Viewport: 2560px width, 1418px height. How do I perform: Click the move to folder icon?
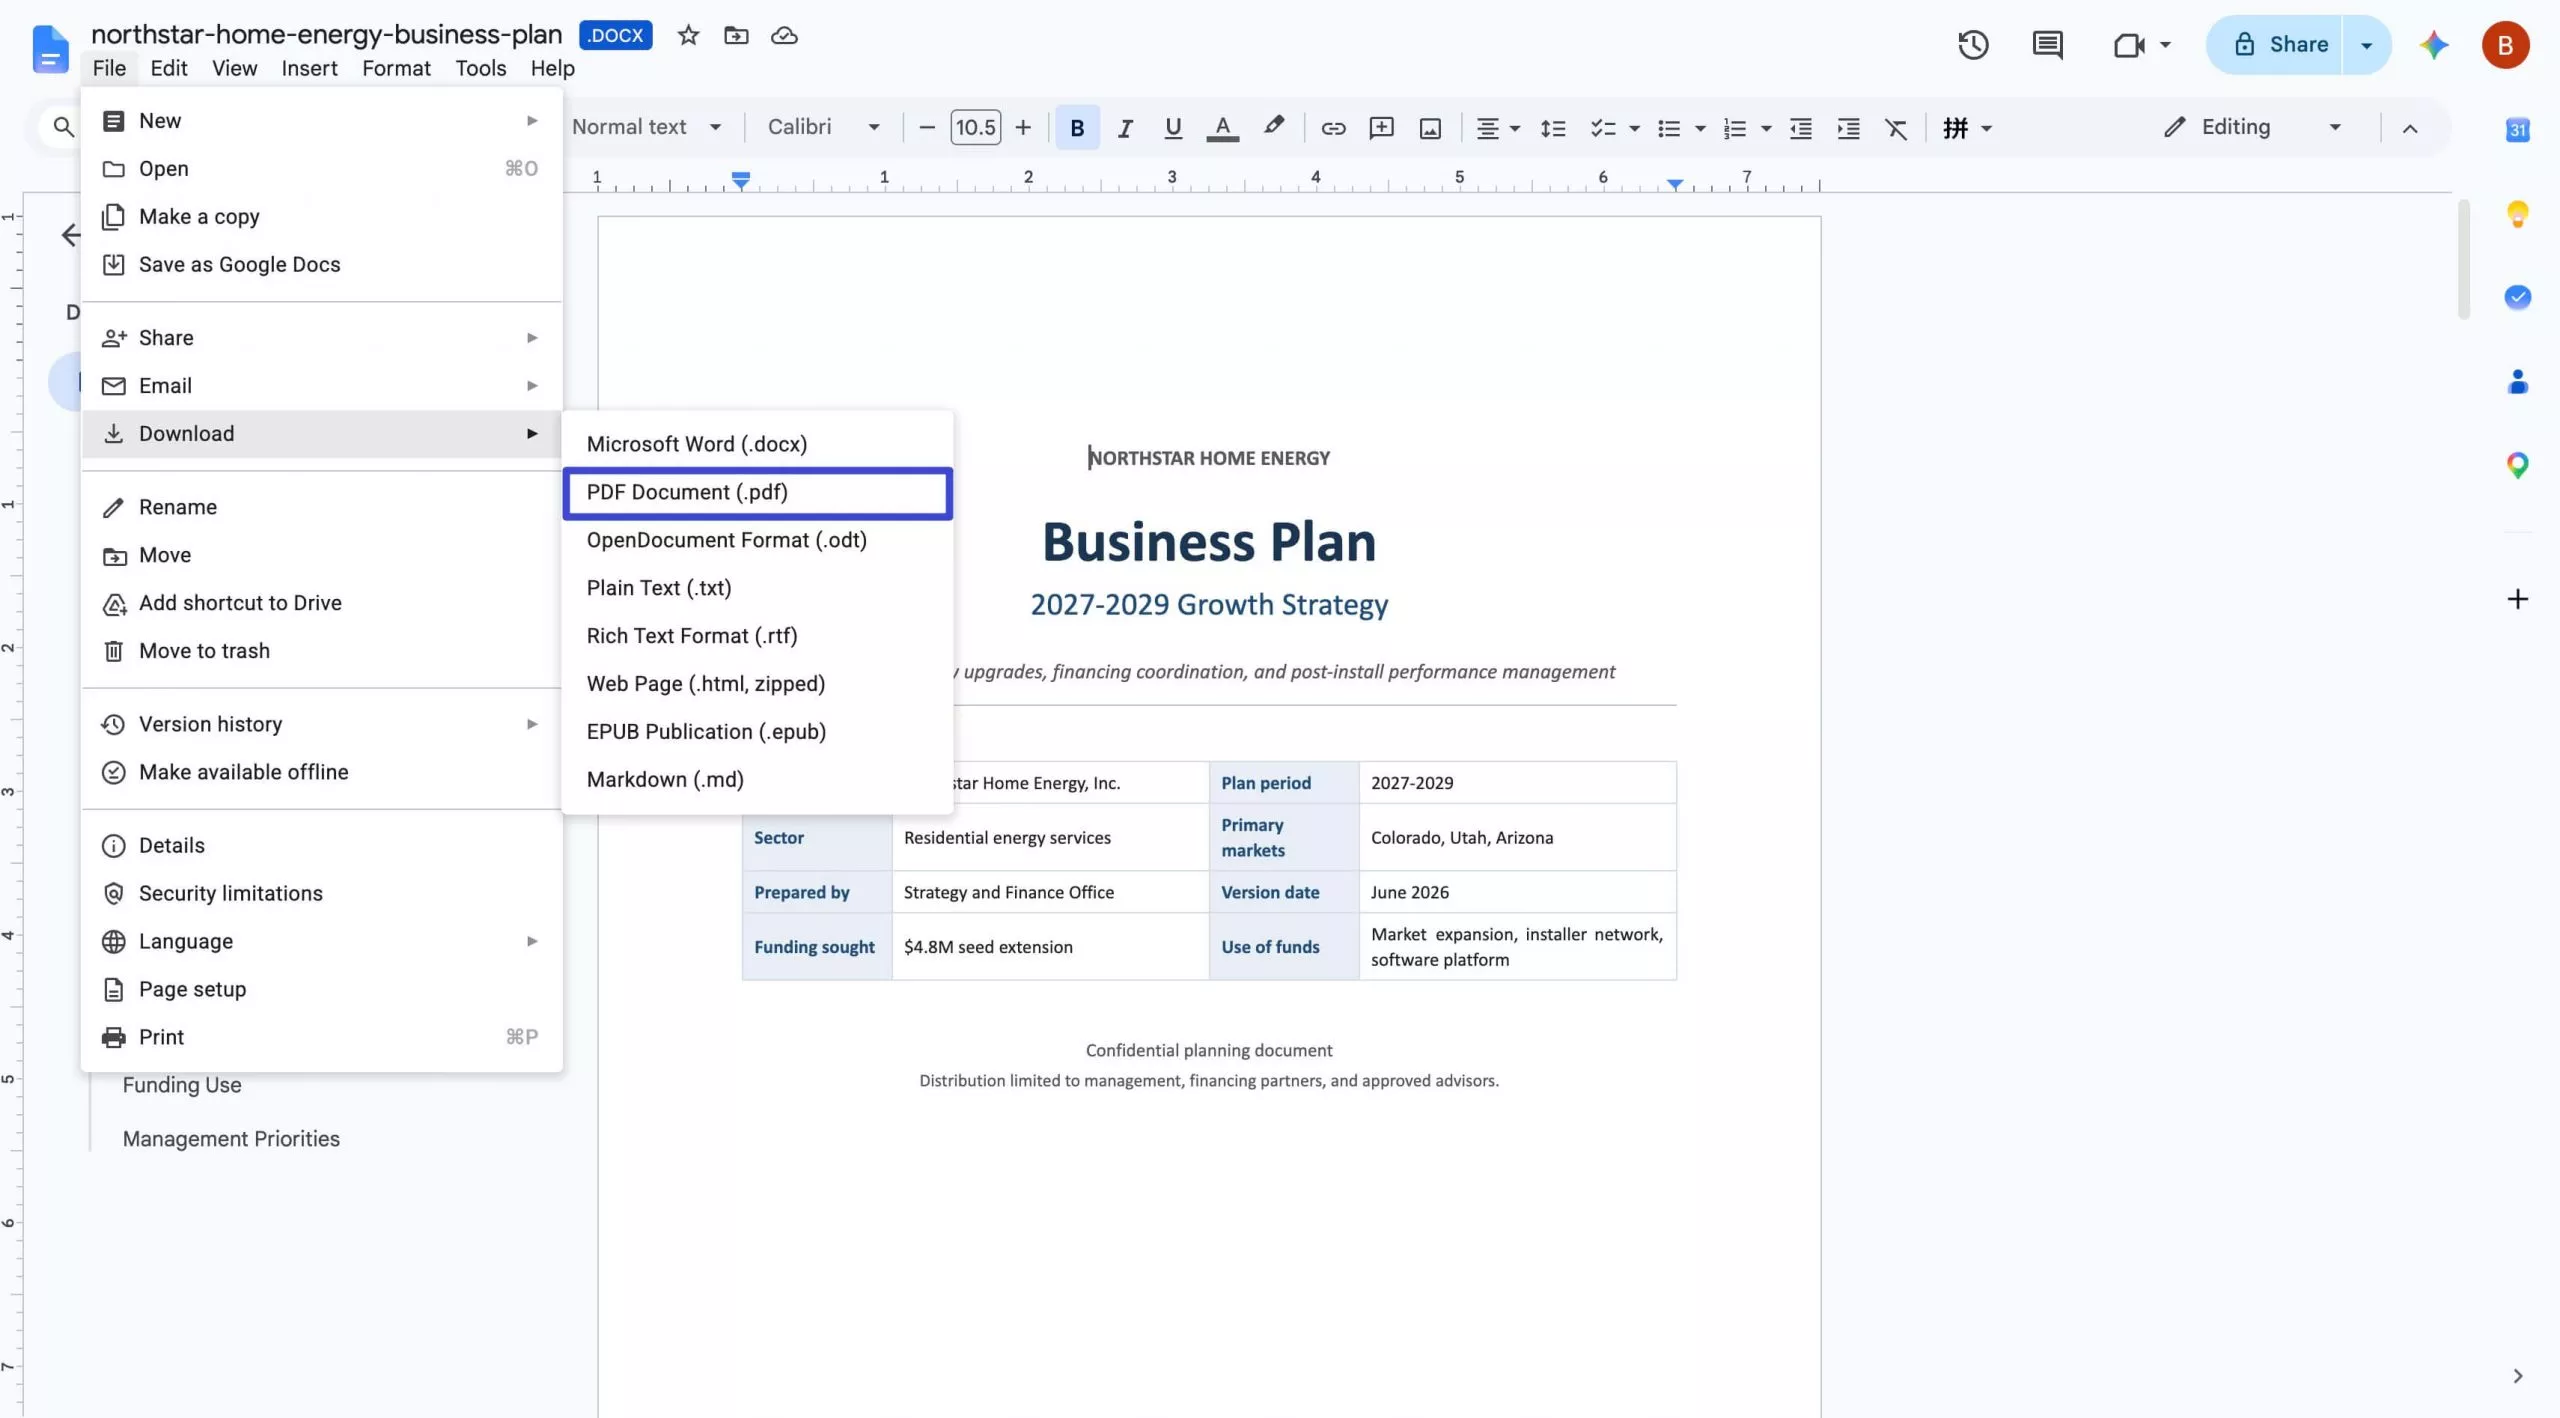[x=736, y=36]
